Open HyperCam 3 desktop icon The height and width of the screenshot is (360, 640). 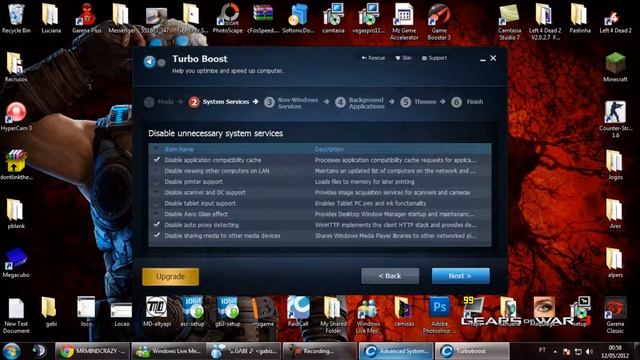[16, 116]
